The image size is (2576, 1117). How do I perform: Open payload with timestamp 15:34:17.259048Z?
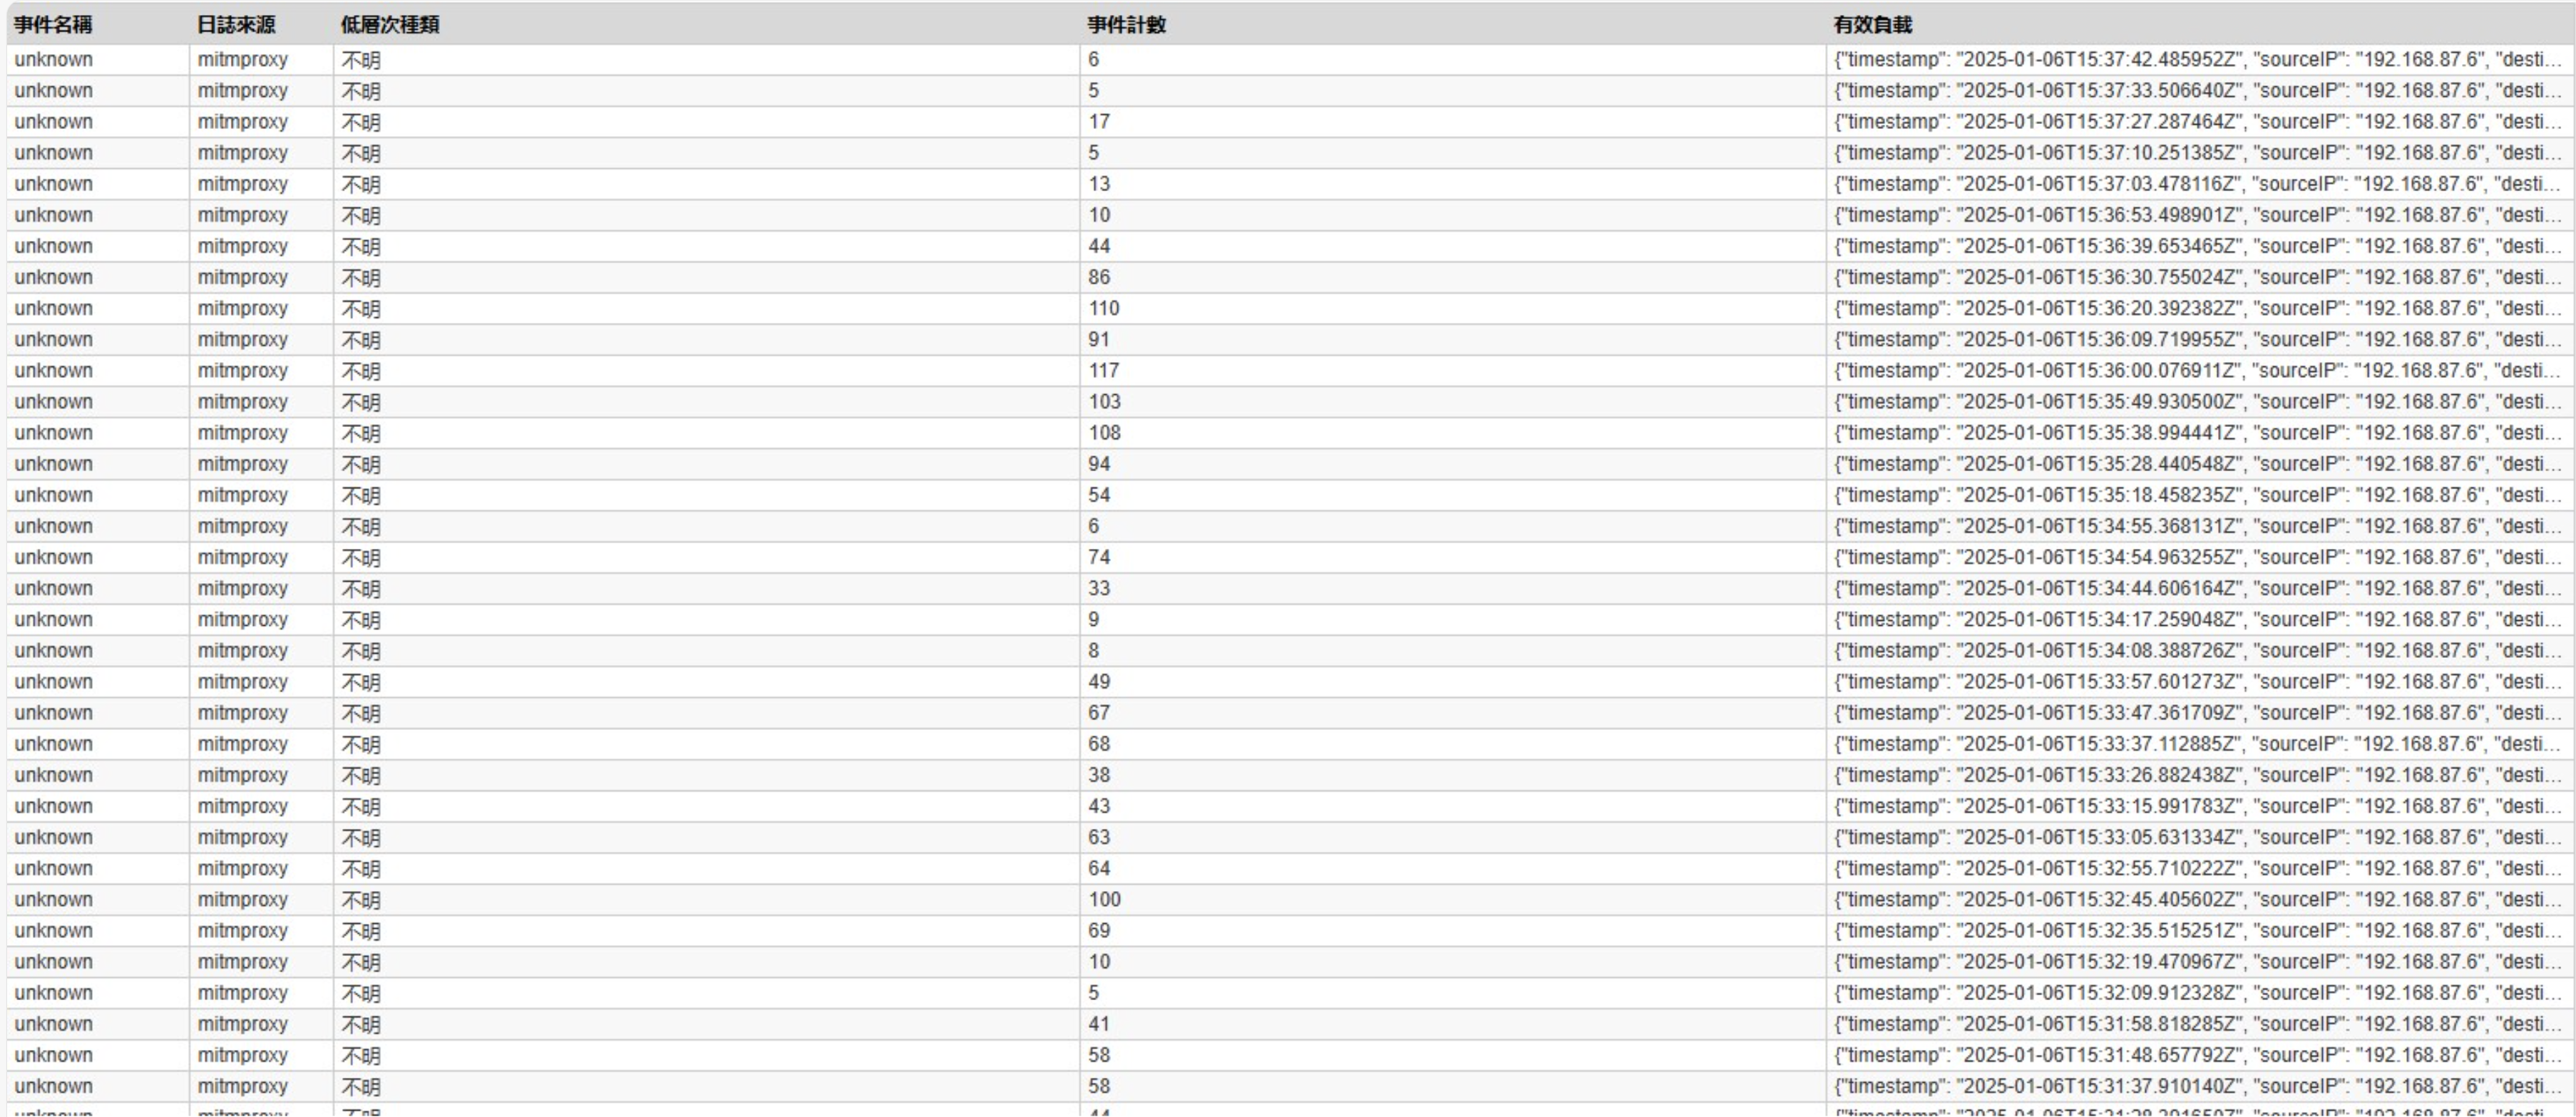click(x=2197, y=620)
